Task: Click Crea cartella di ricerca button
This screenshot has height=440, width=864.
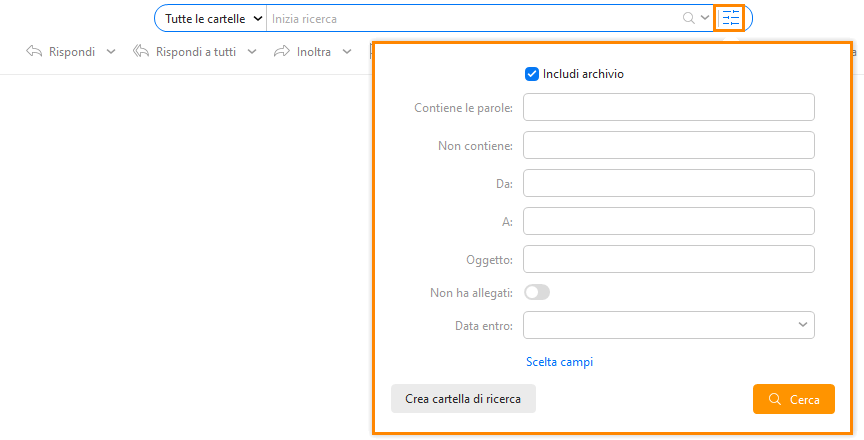Action: [x=463, y=399]
